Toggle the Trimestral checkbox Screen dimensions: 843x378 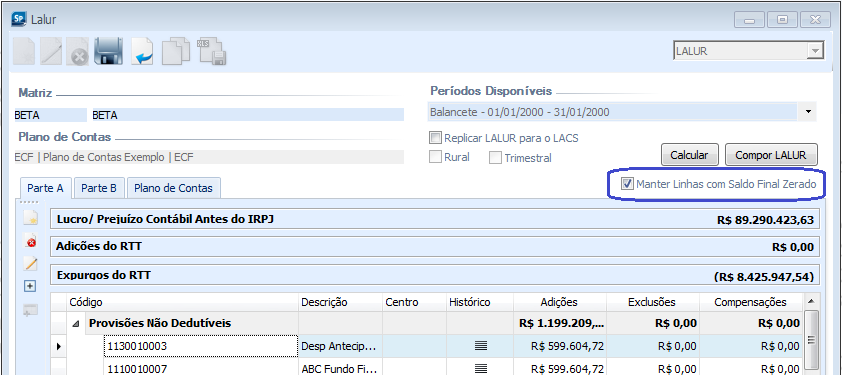(x=495, y=158)
